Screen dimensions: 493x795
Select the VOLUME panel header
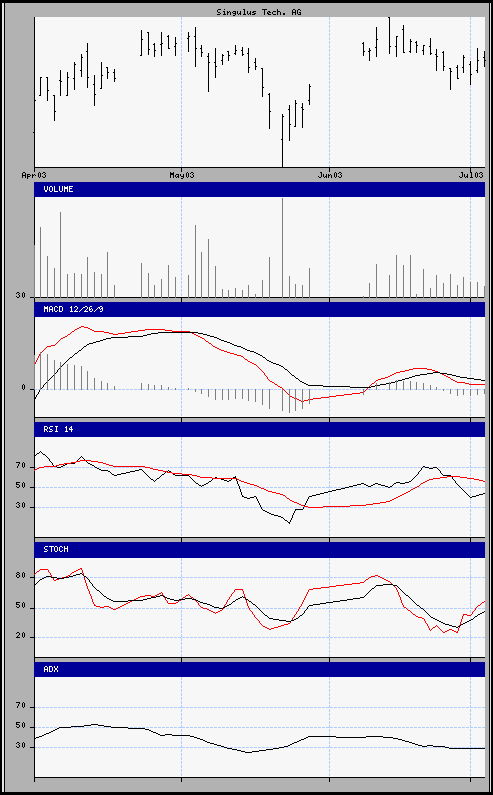click(260, 189)
